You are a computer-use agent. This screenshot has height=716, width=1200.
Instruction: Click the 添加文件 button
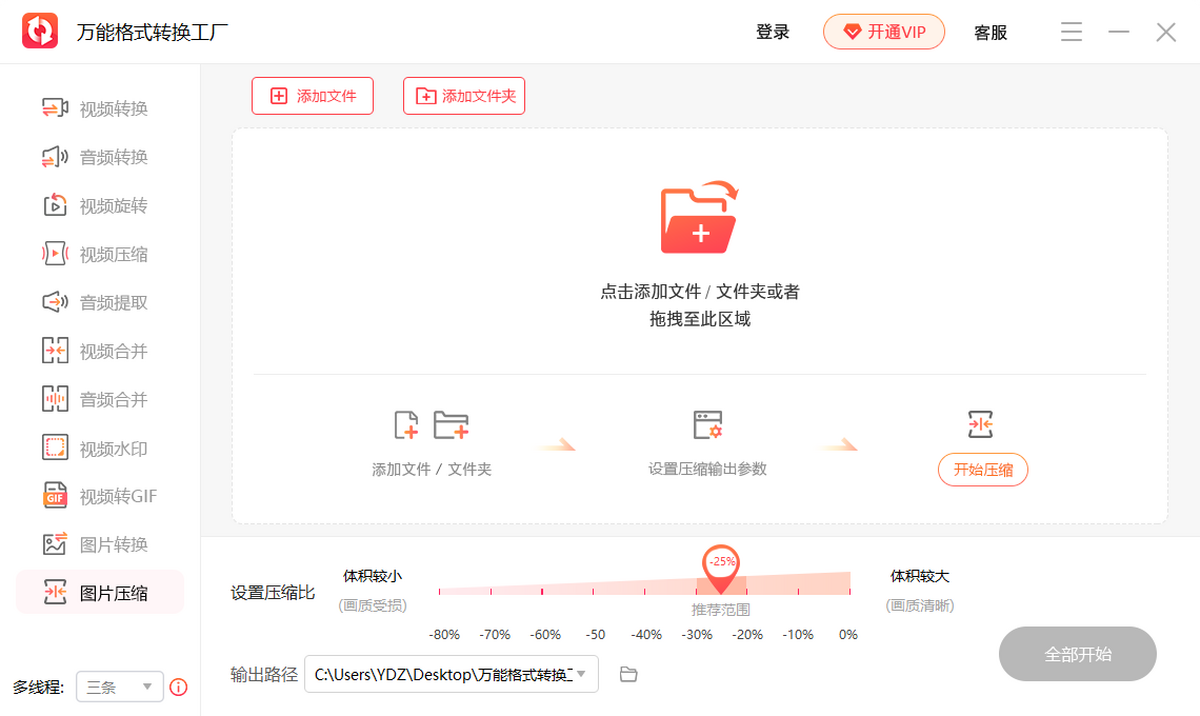click(x=312, y=96)
